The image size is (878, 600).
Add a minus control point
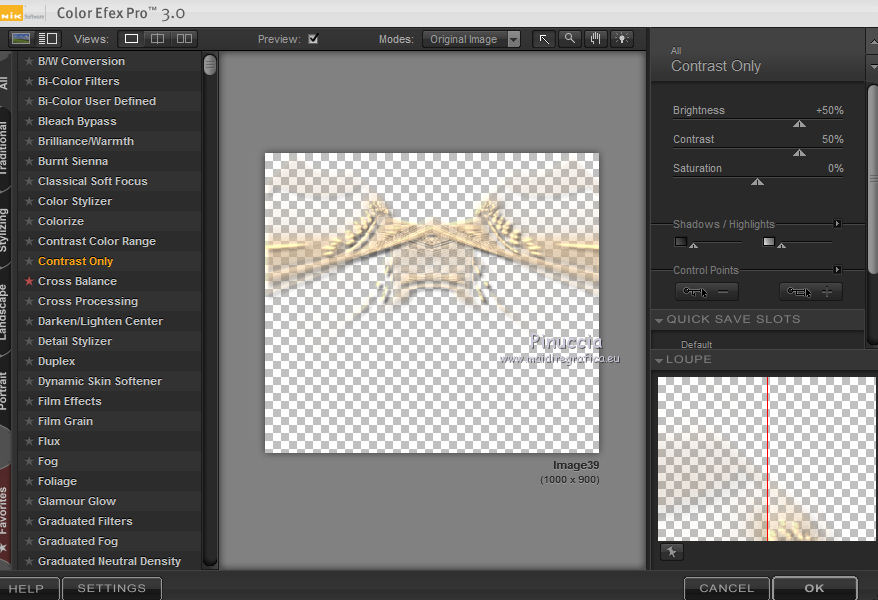pyautogui.click(x=707, y=292)
